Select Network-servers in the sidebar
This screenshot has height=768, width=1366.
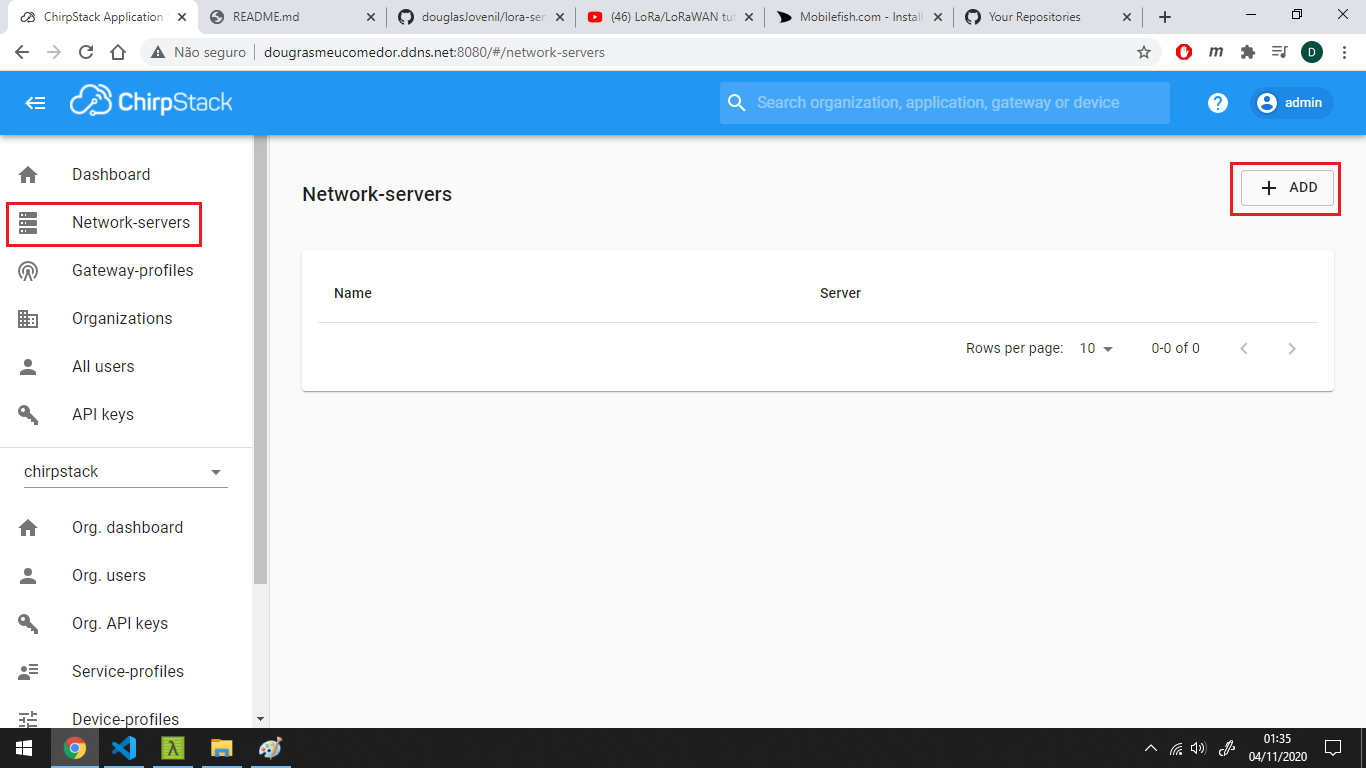(x=131, y=222)
